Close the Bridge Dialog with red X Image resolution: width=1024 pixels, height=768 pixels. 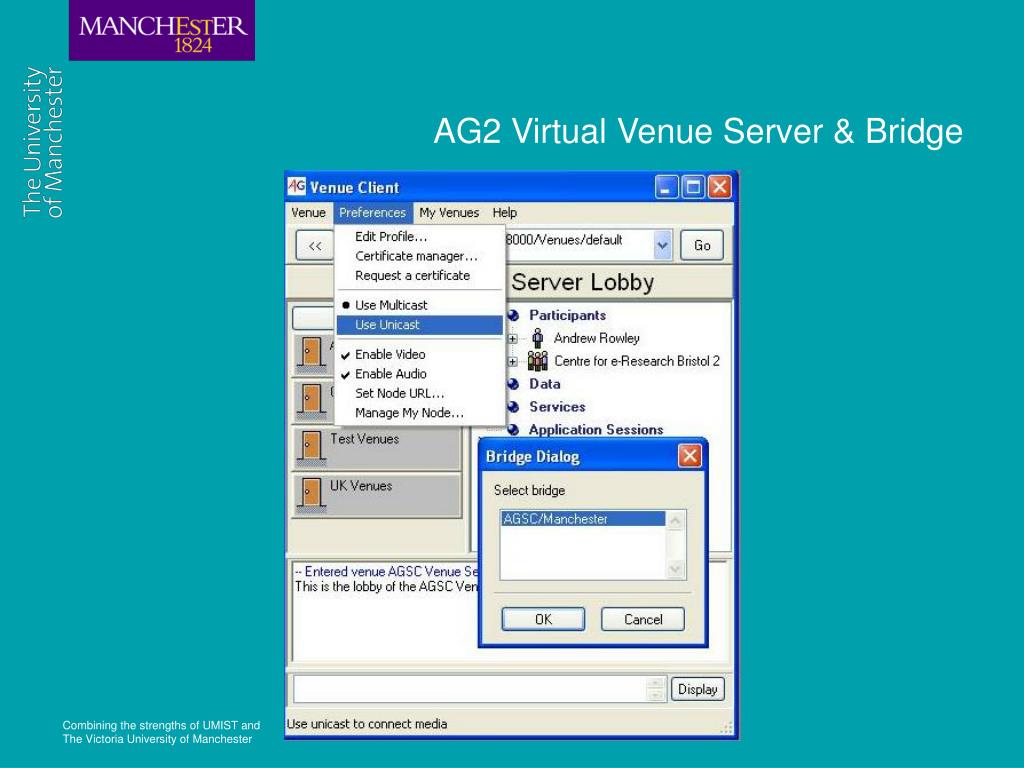click(690, 455)
